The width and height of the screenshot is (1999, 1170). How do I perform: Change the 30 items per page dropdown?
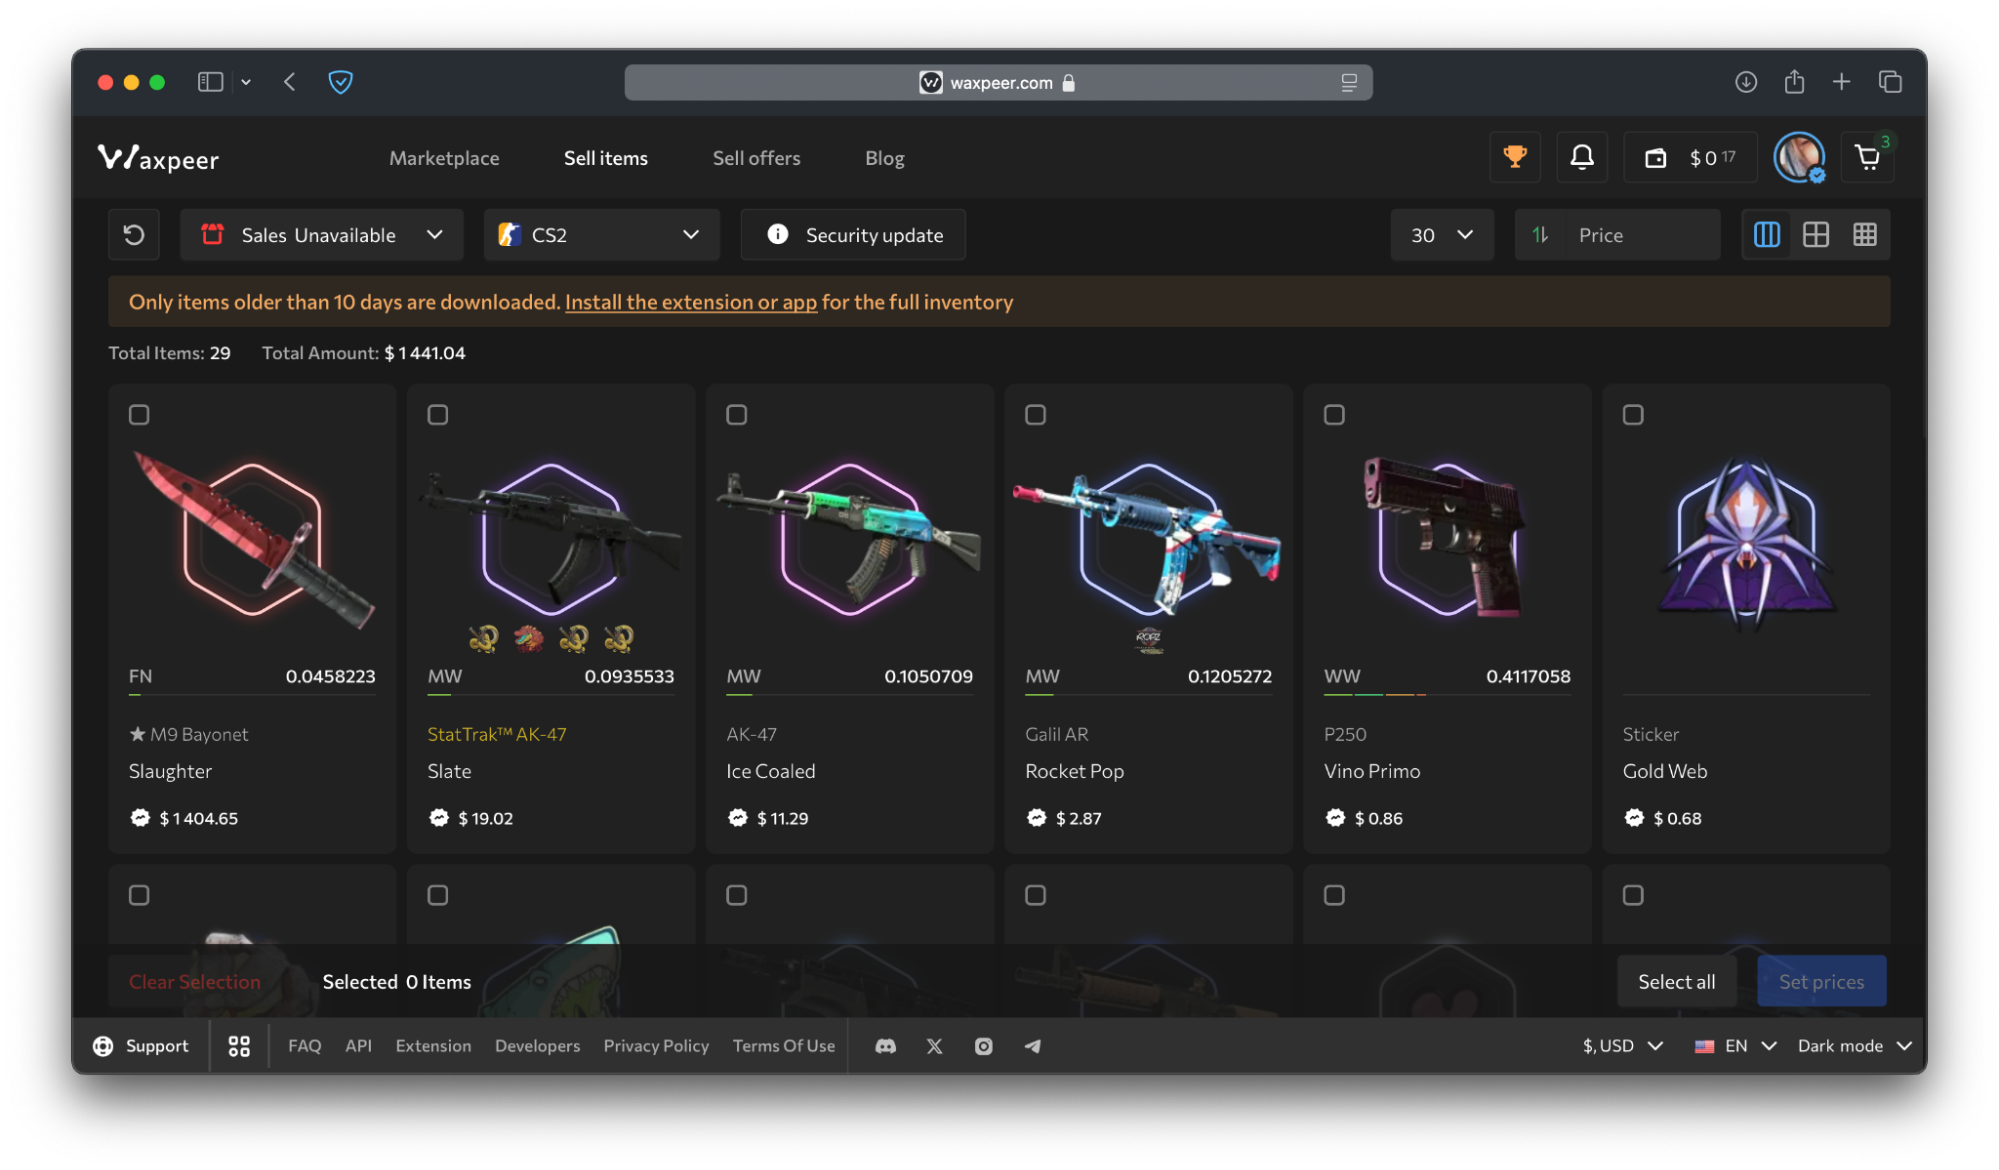coord(1442,235)
